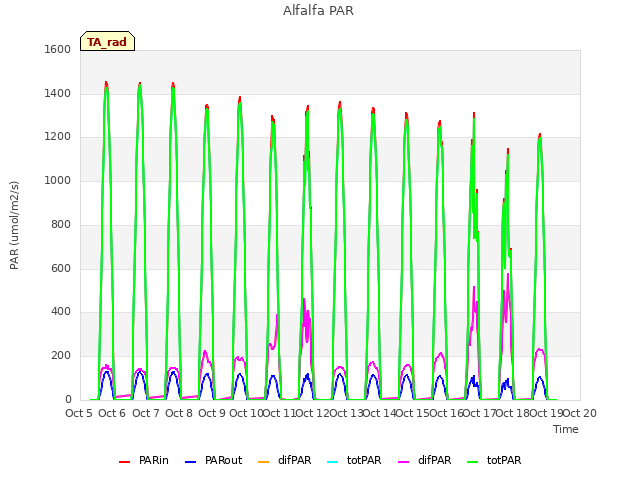The image size is (640, 480).
Task: Click the PARin legend label
Action: point(153,460)
